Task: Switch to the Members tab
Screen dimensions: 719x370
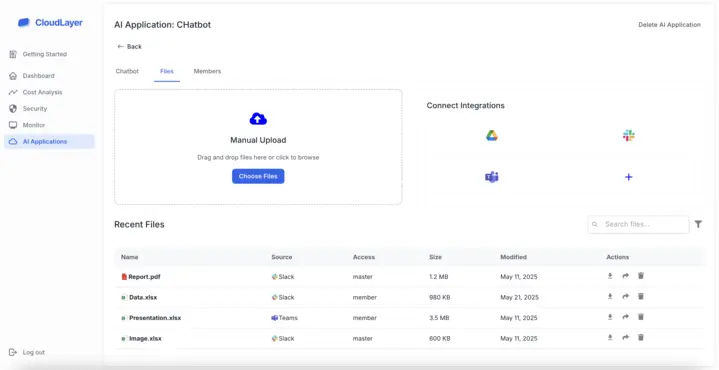Action: click(207, 71)
